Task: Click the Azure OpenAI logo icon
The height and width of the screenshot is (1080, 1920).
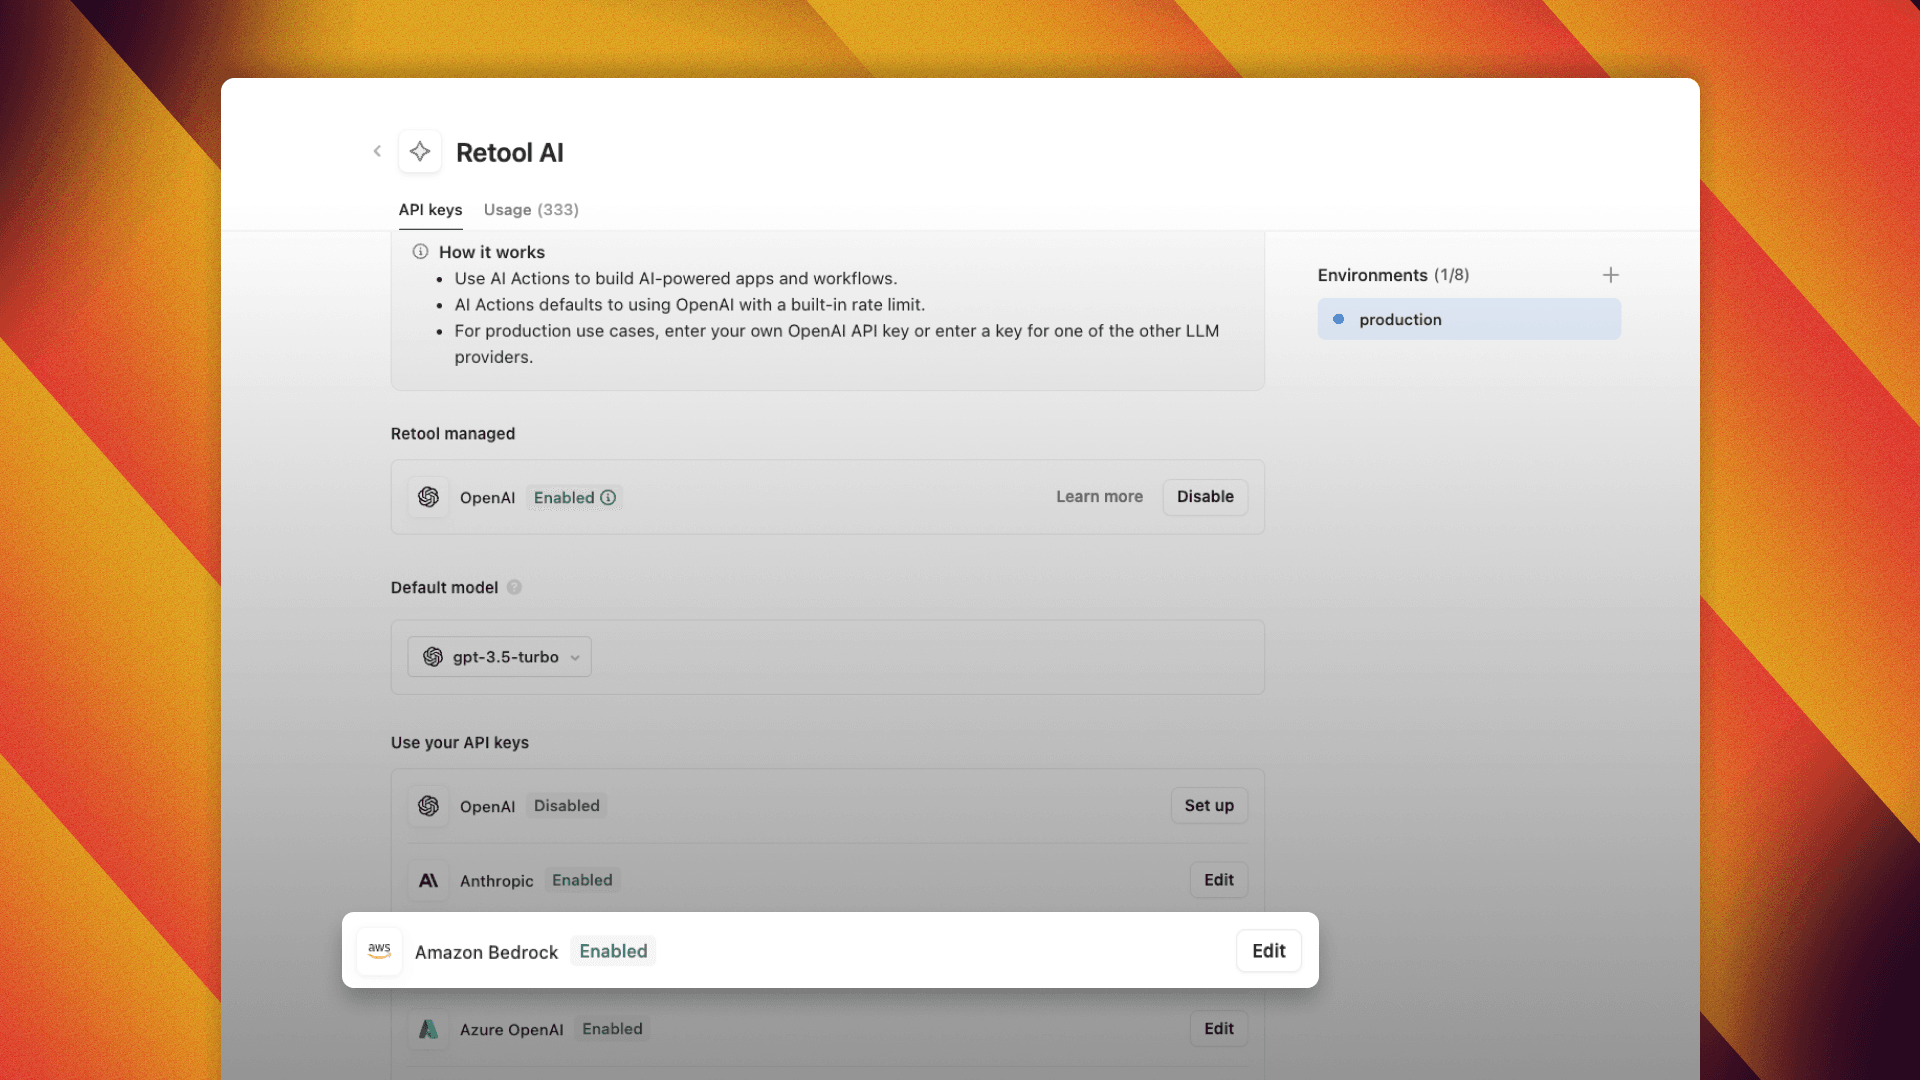Action: [x=428, y=1028]
